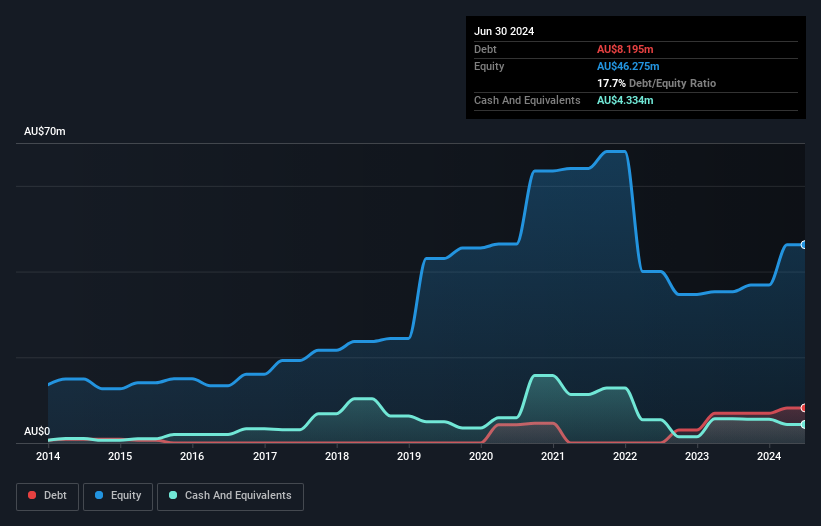Click the 2021 axis label
This screenshot has height=526, width=821.
coord(553,456)
